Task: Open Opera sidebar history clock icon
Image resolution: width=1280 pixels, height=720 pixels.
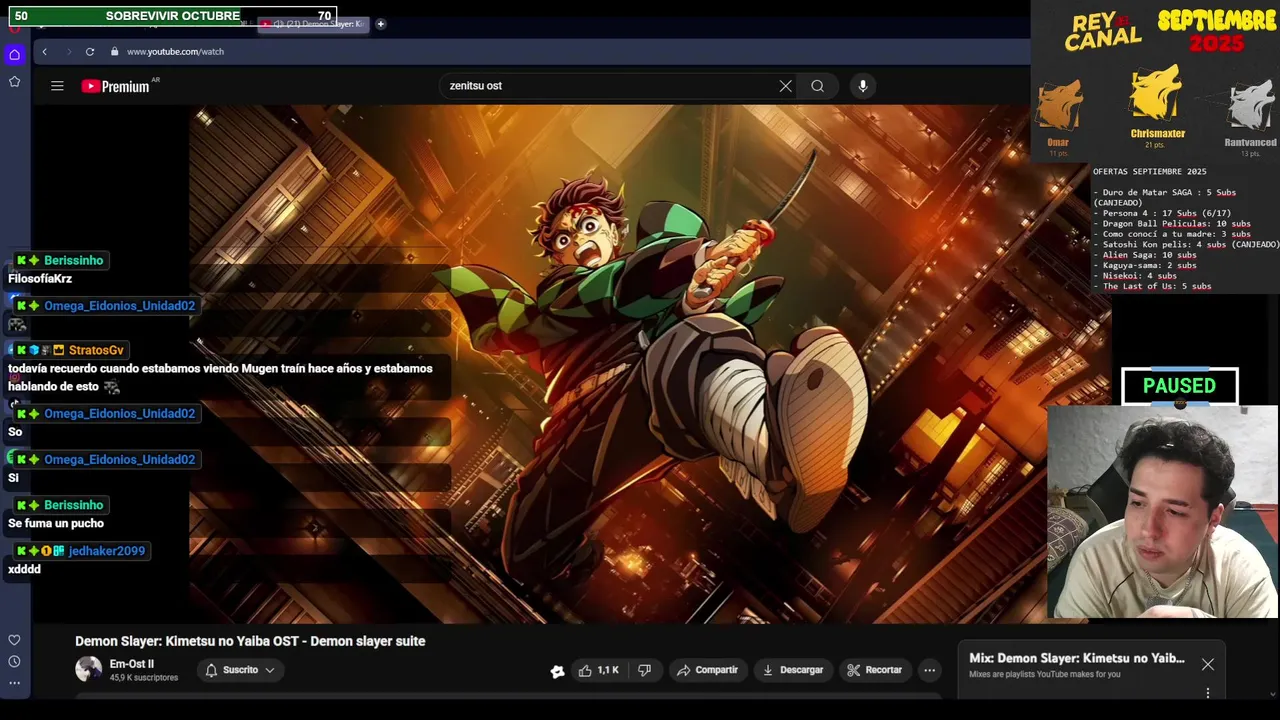Action: click(x=14, y=661)
